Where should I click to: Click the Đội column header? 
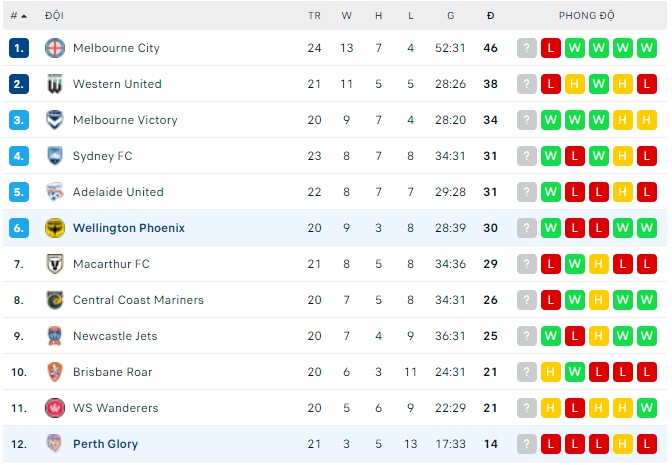(54, 16)
